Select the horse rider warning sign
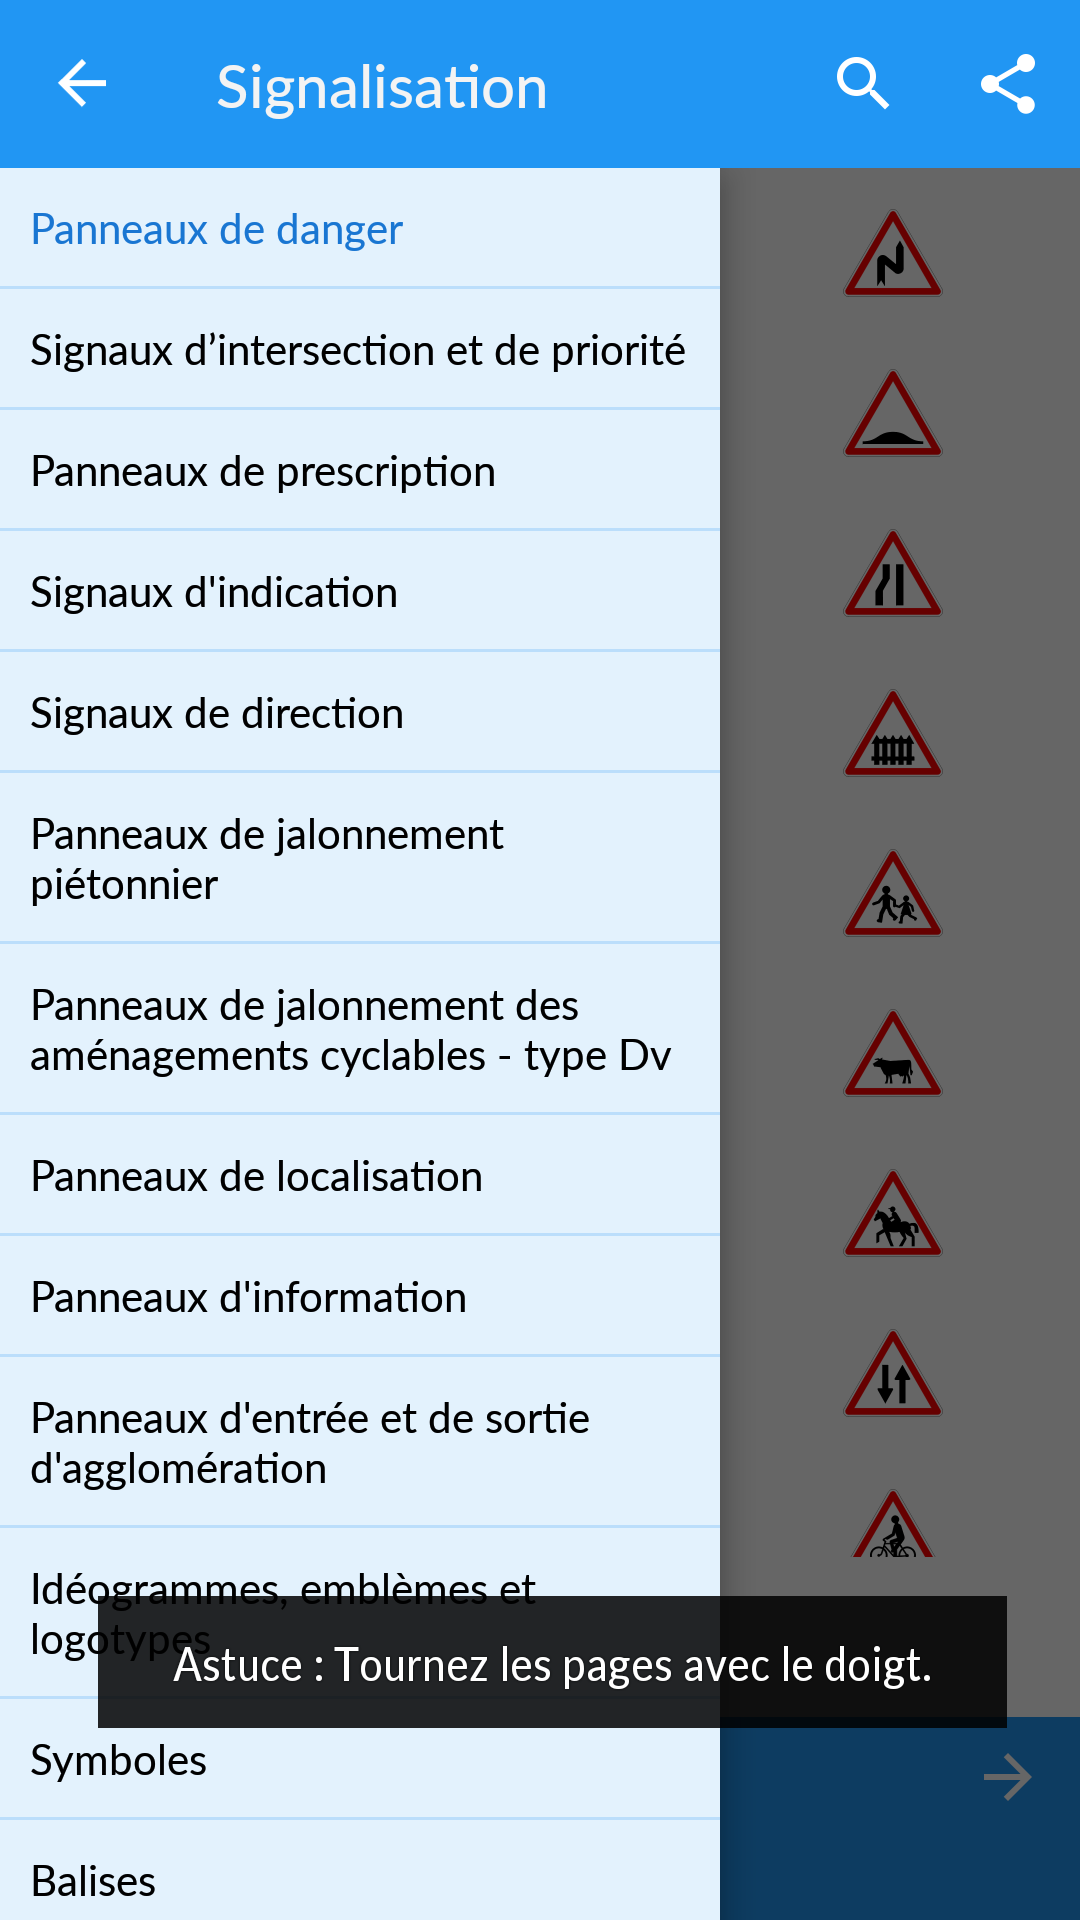 (x=893, y=1214)
